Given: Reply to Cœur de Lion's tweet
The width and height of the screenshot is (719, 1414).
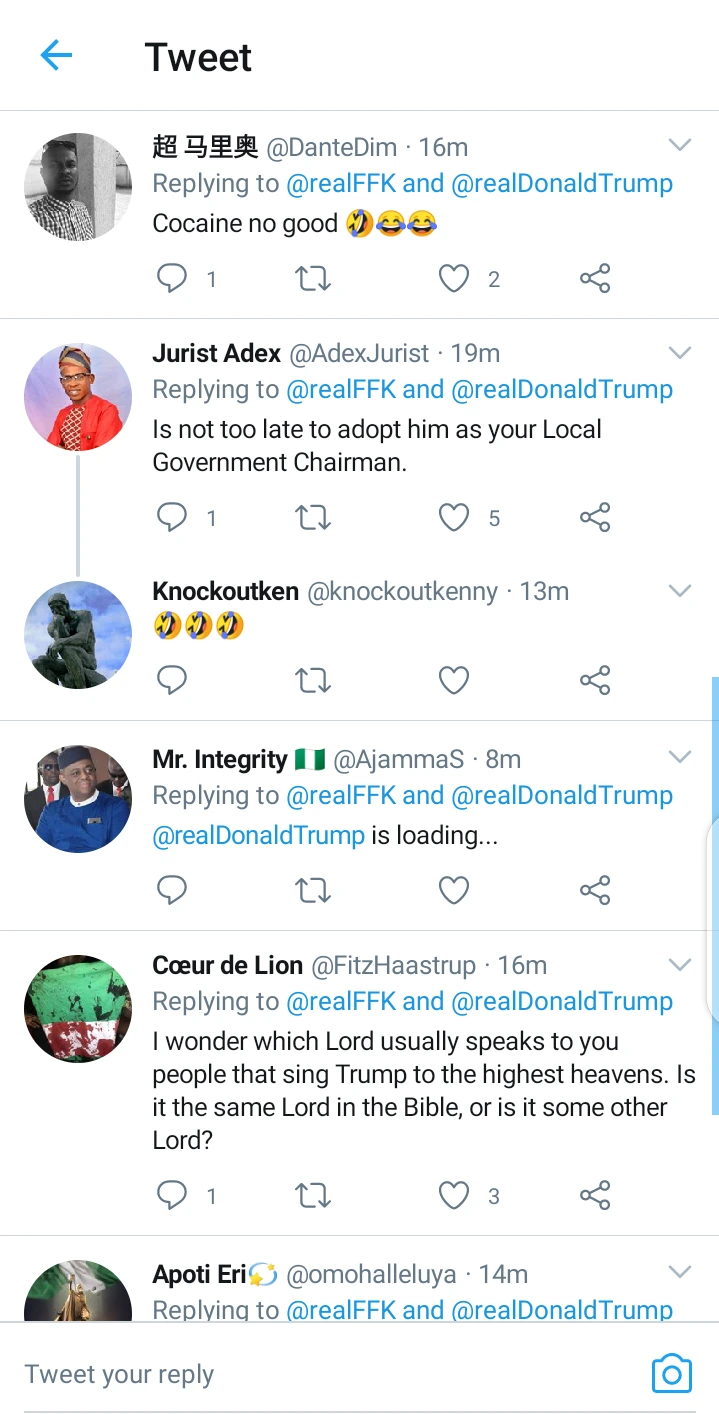Looking at the screenshot, I should [172, 1195].
